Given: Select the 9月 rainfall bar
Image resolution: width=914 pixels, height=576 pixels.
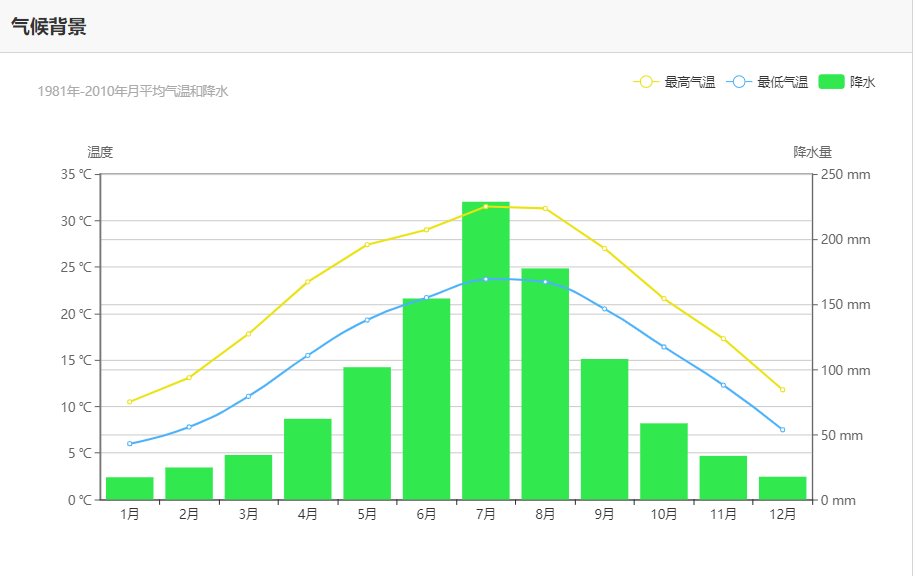Looking at the screenshot, I should tap(604, 429).
